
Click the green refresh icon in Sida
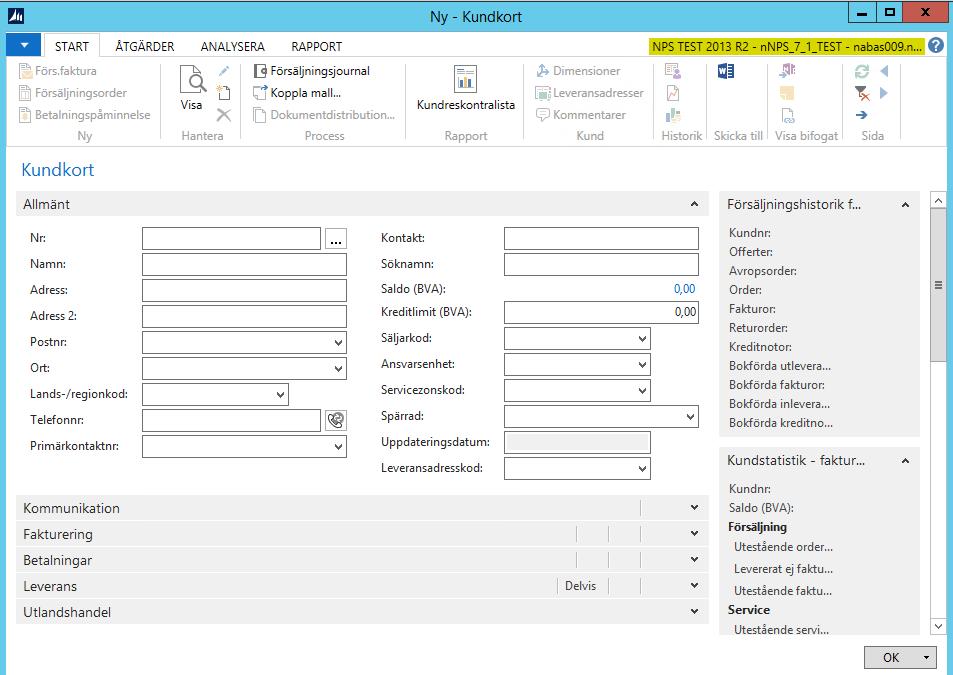[862, 71]
